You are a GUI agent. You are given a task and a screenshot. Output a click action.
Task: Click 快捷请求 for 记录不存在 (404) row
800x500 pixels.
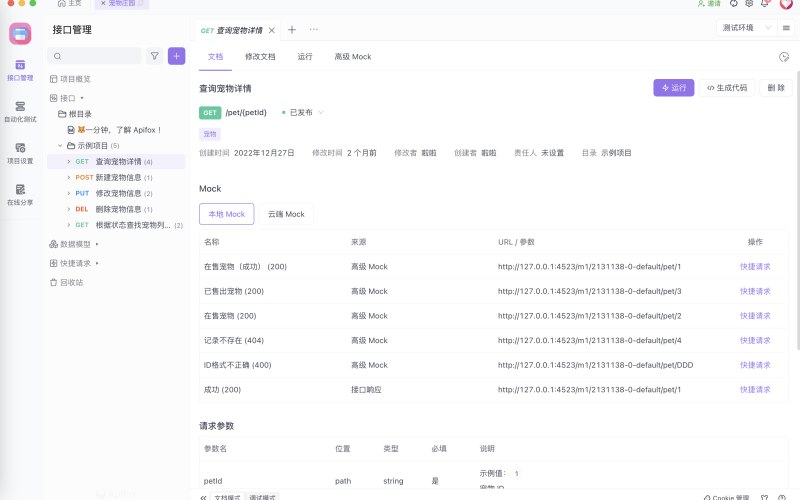tap(755, 340)
